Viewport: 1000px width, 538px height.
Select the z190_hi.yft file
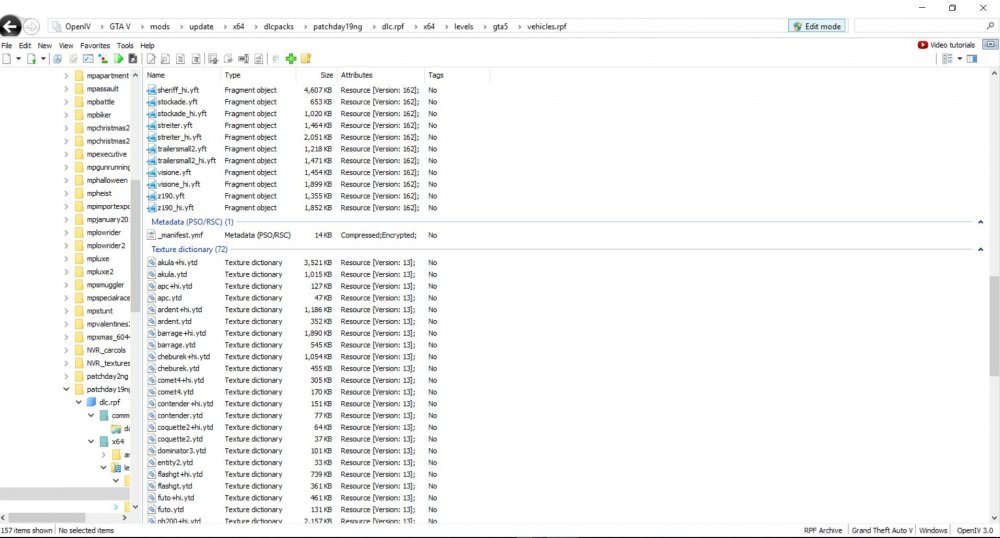pos(175,208)
